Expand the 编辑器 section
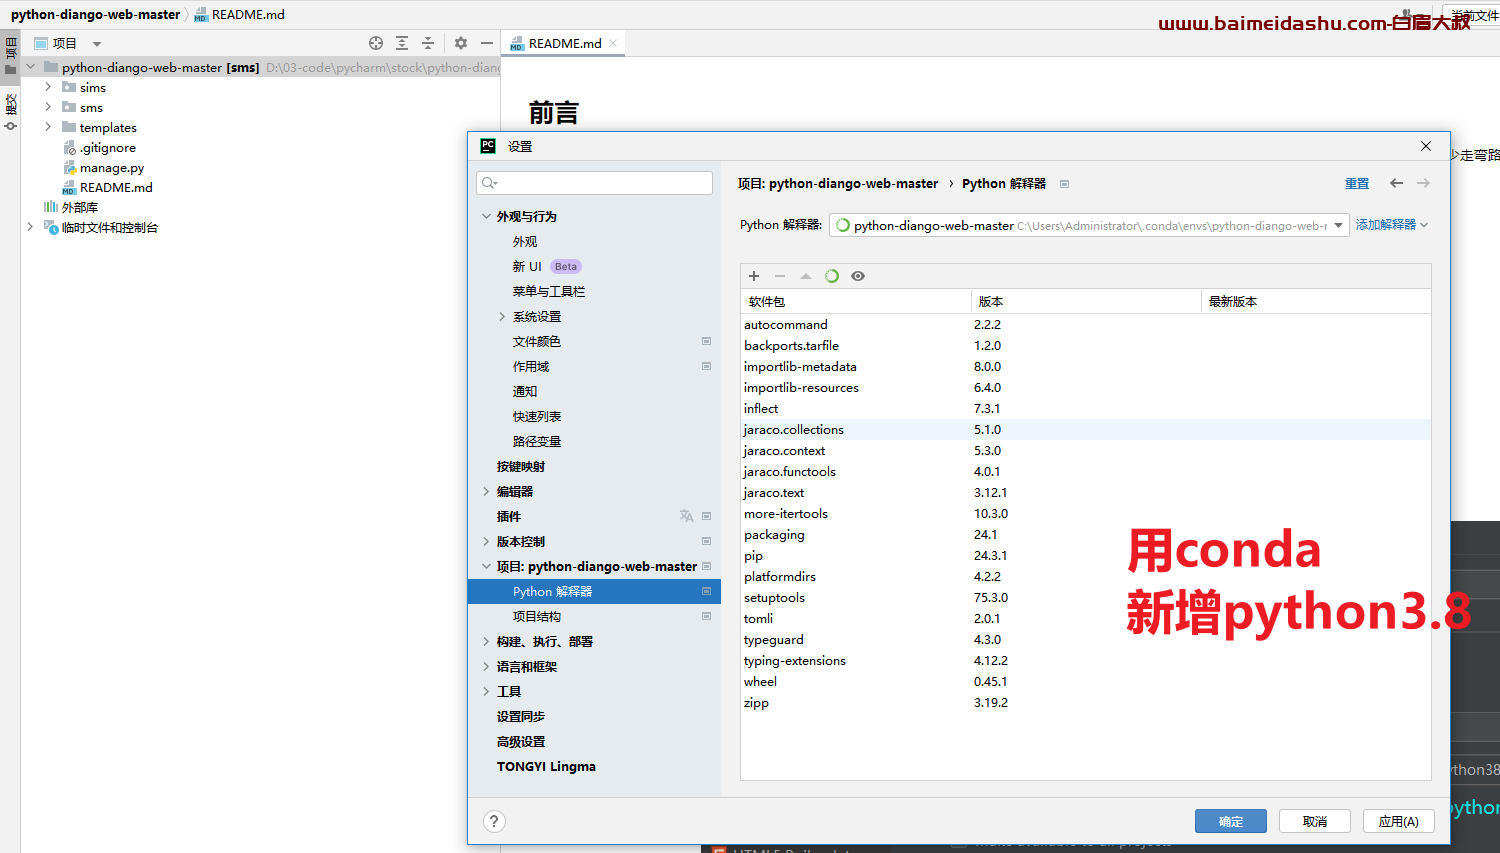The image size is (1500, 853). click(x=486, y=491)
